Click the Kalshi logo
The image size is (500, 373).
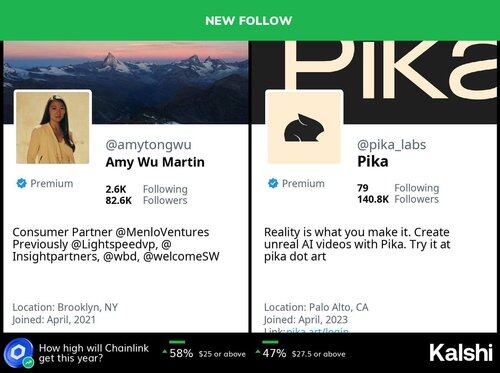point(461,353)
